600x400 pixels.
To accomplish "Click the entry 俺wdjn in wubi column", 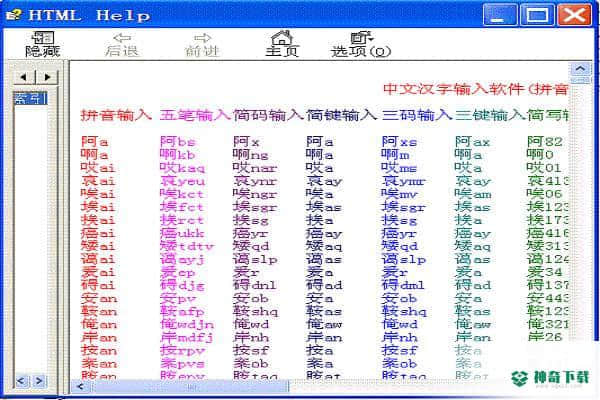I will click(x=187, y=324).
